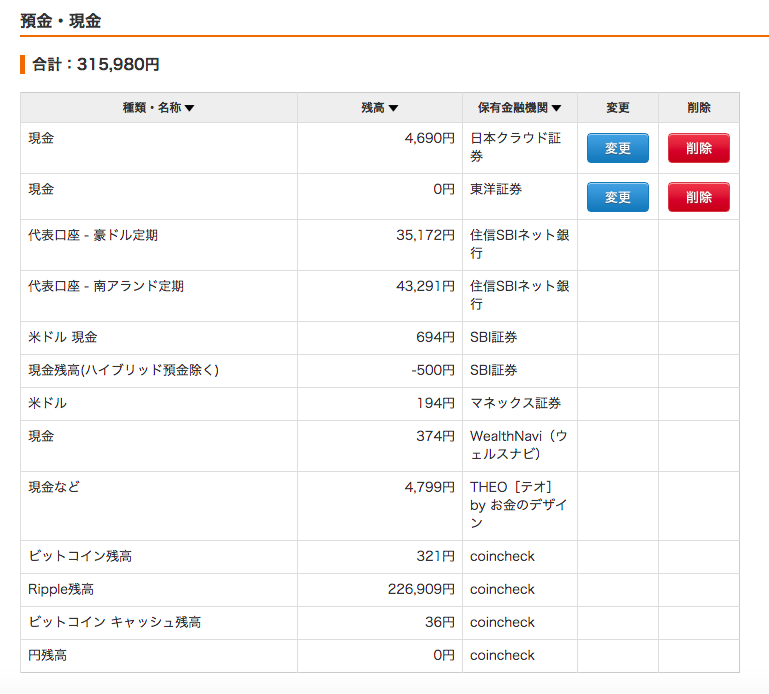Click 削除 button for 東洋証券 row
Screen dimensions: 769x694
click(x=698, y=197)
